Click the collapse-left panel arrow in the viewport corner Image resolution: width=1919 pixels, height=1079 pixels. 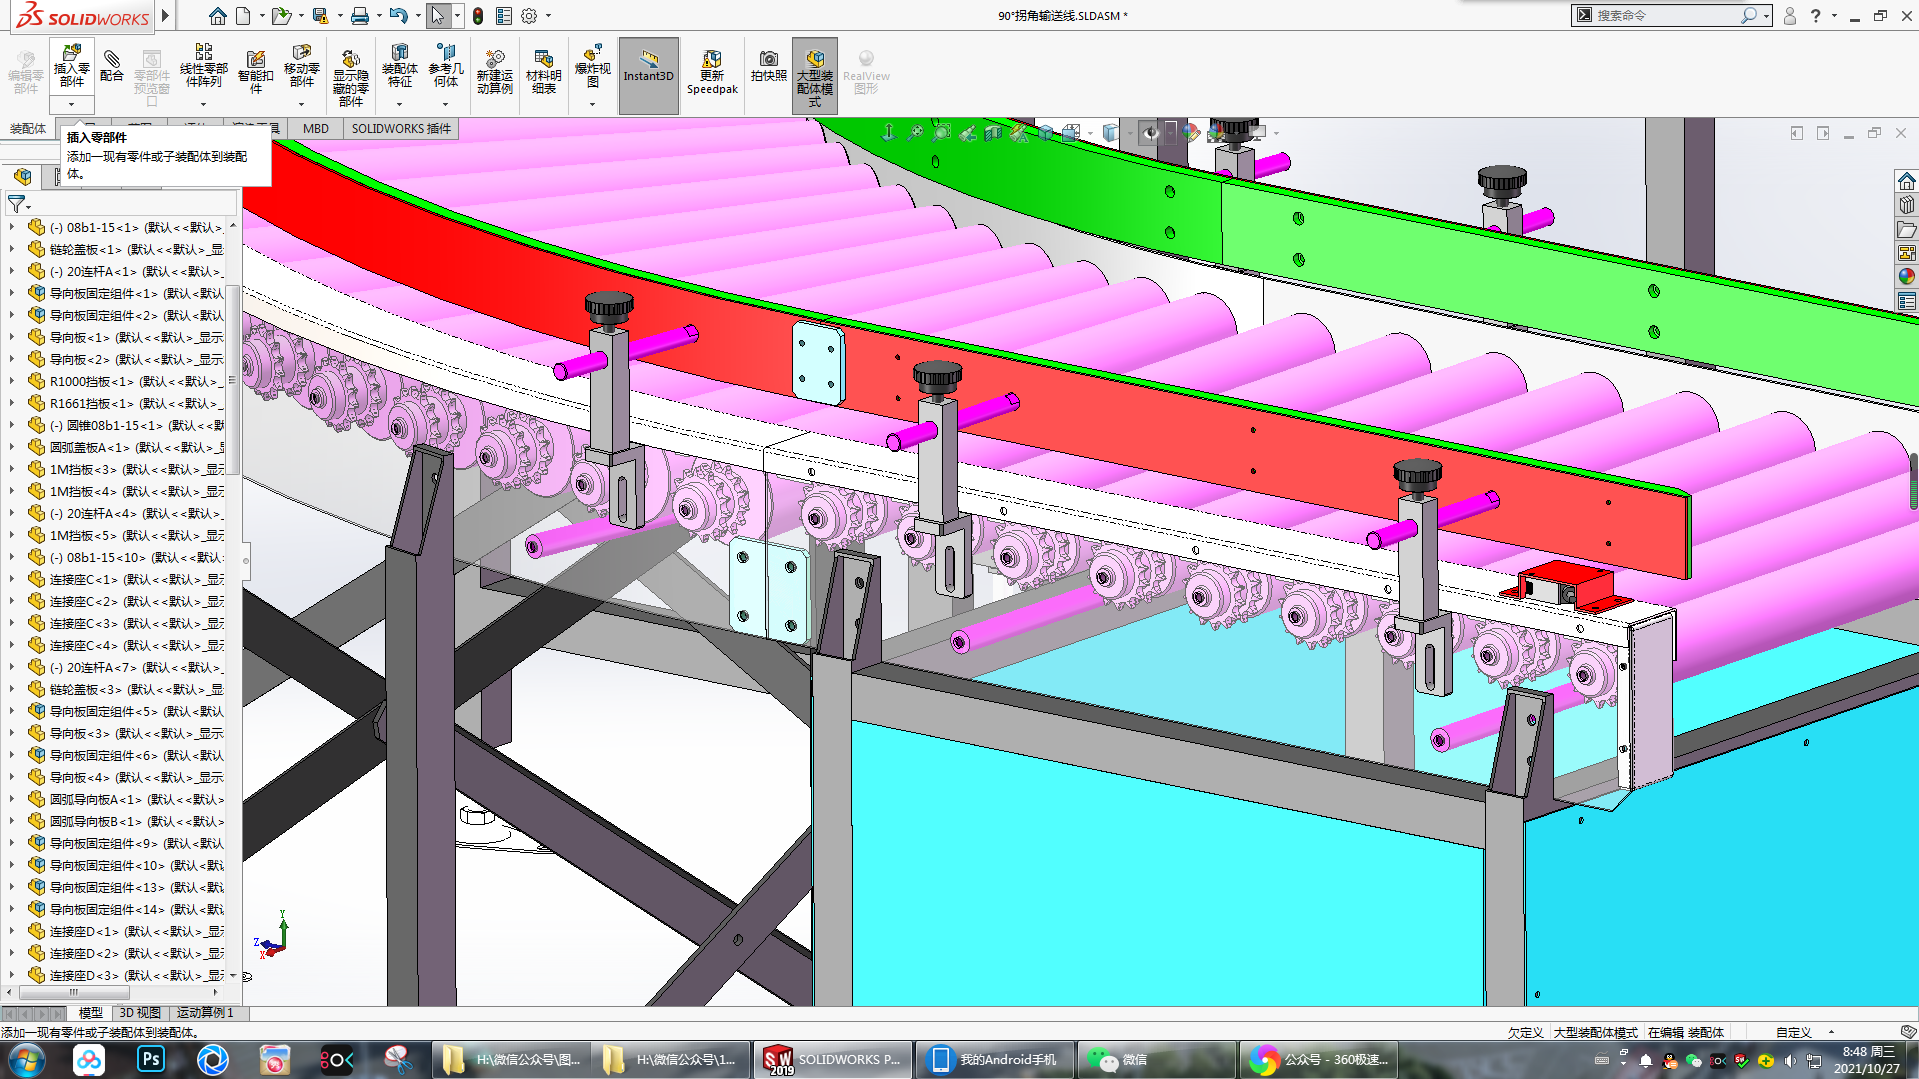point(1796,133)
